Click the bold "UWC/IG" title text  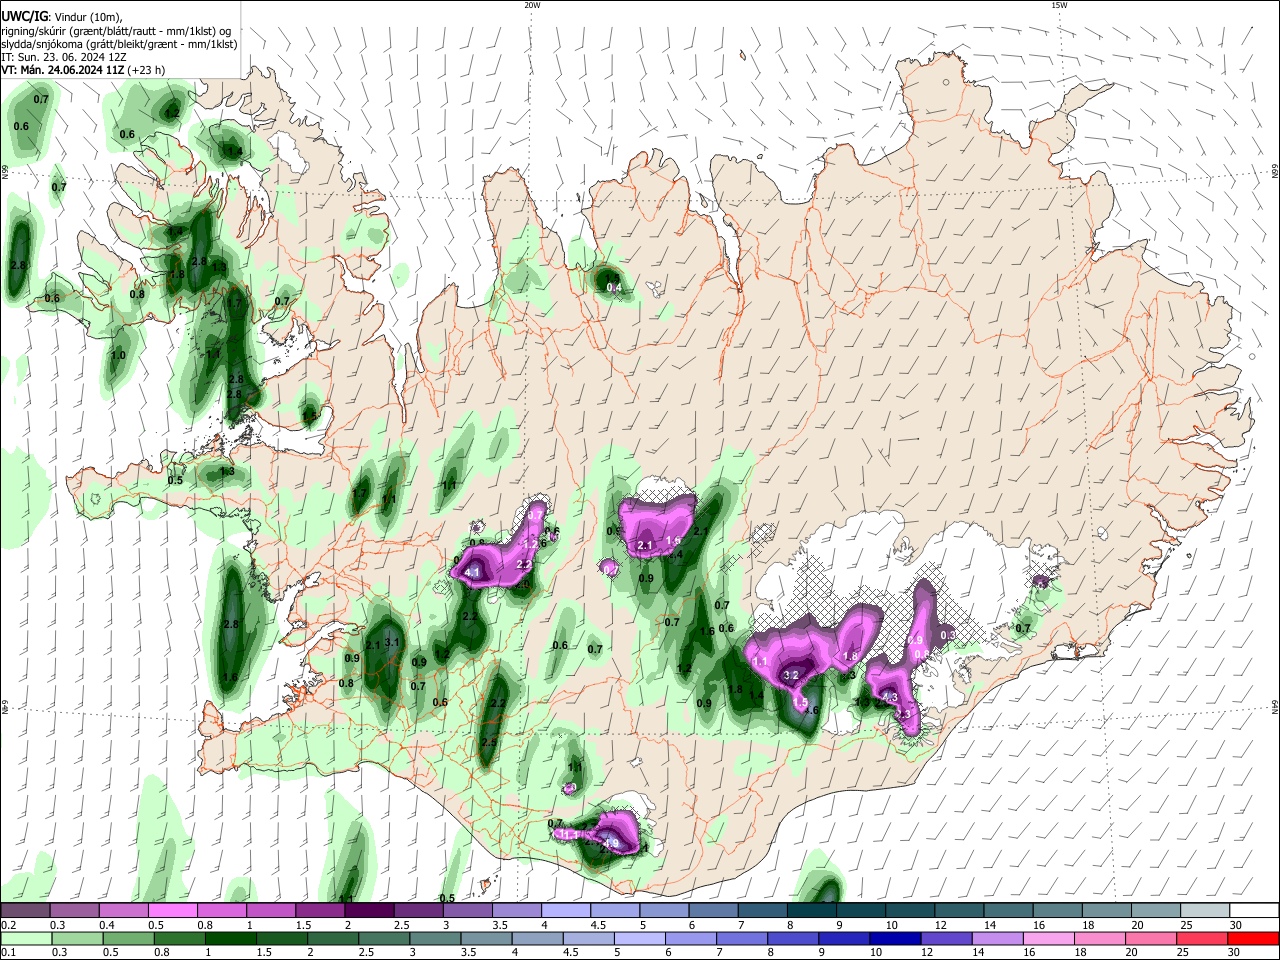click(x=24, y=17)
